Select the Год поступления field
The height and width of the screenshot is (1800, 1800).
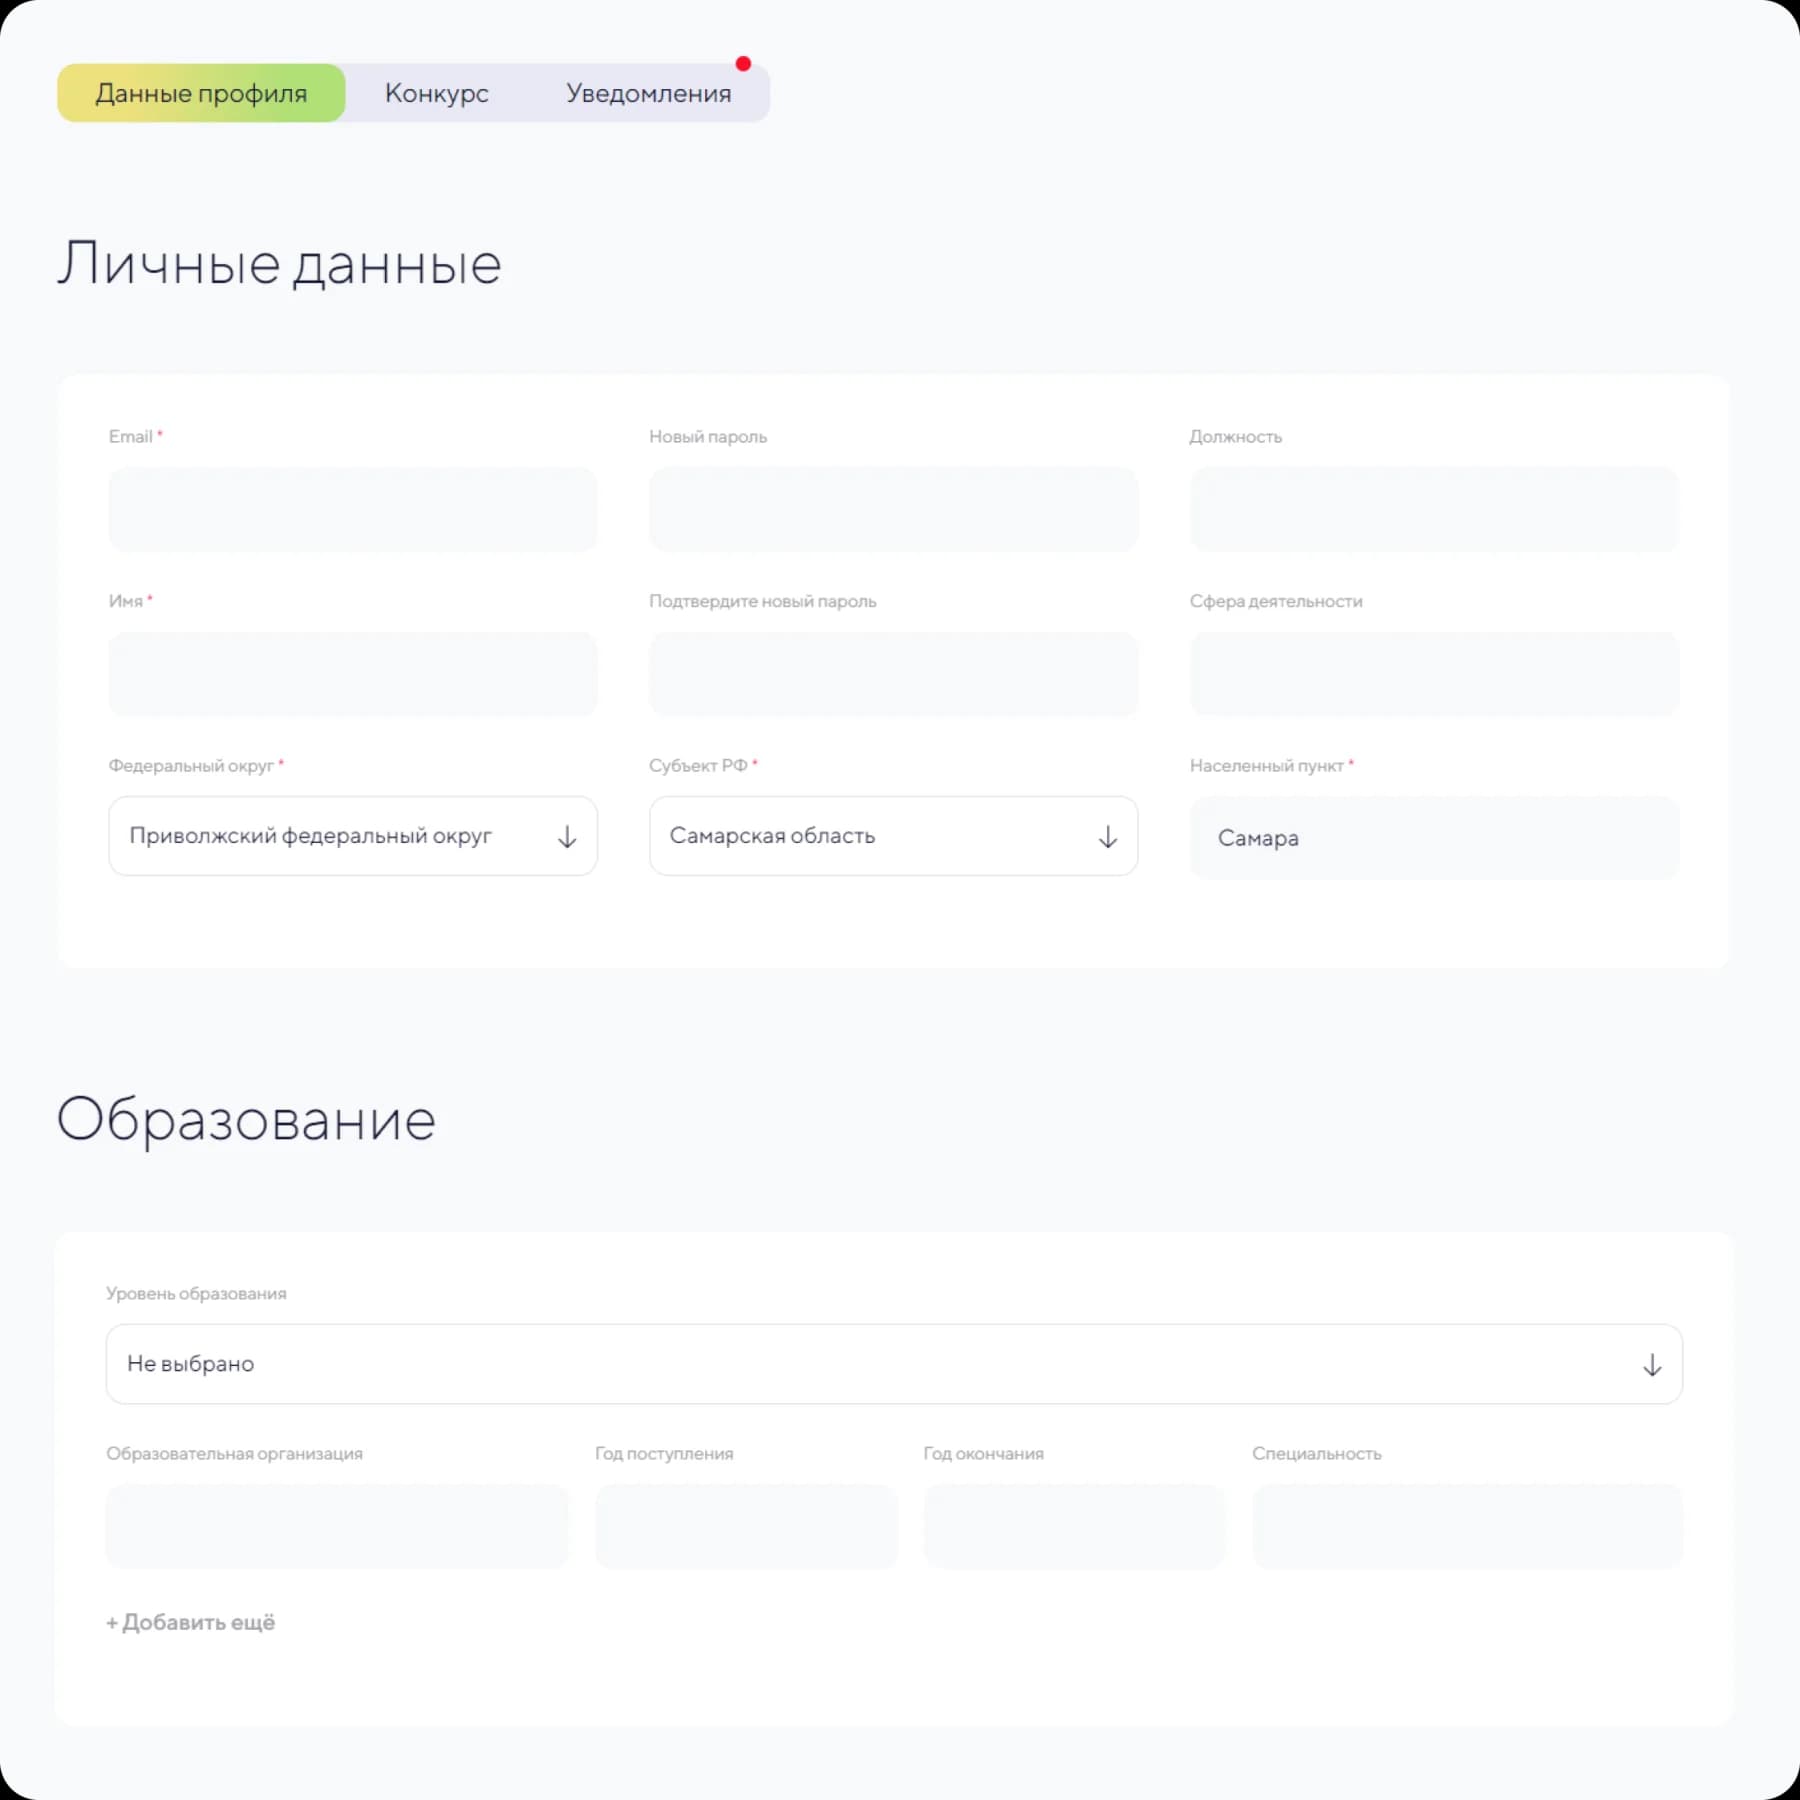(746, 1527)
